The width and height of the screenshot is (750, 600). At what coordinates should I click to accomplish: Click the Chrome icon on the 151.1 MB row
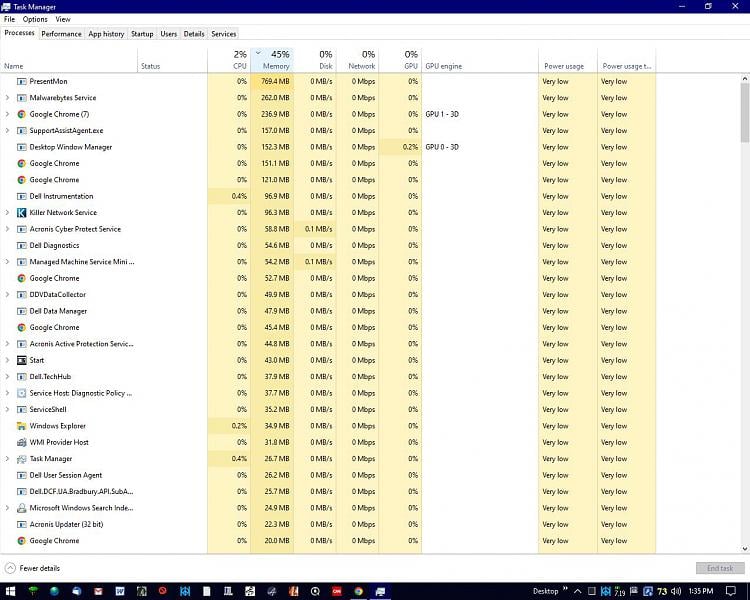pyautogui.click(x=22, y=164)
